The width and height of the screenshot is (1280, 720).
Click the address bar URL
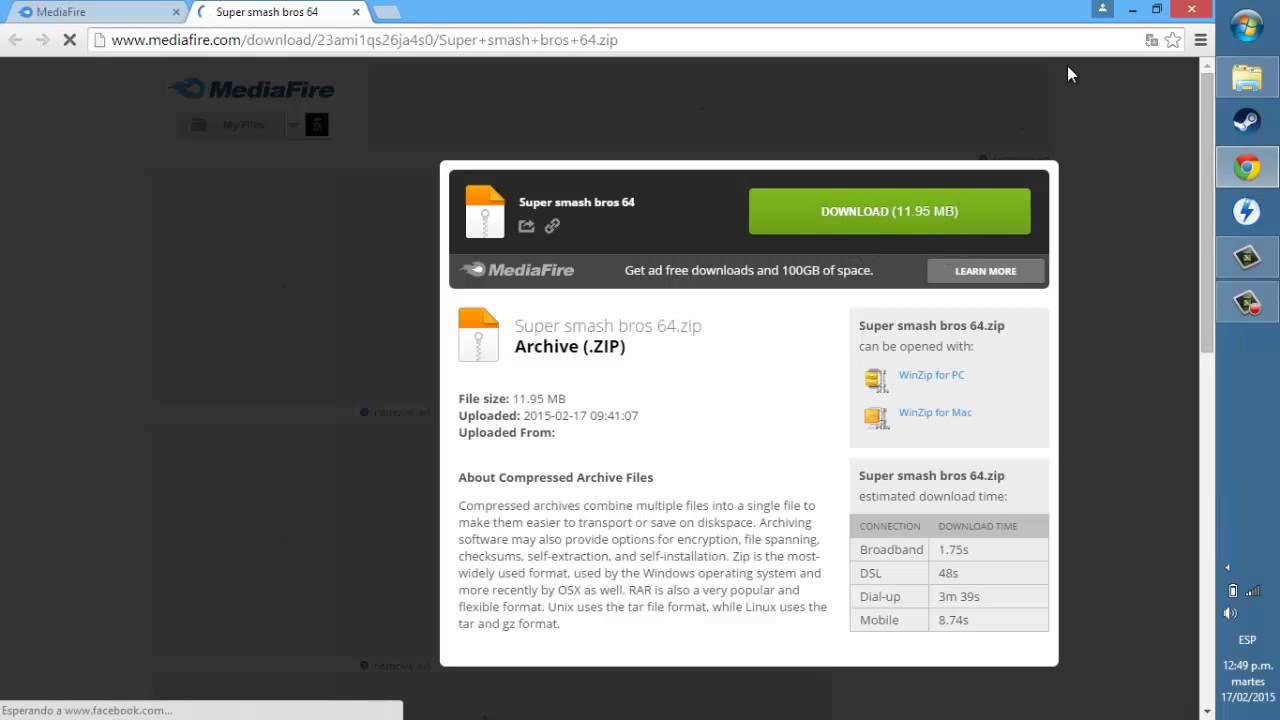(x=364, y=40)
